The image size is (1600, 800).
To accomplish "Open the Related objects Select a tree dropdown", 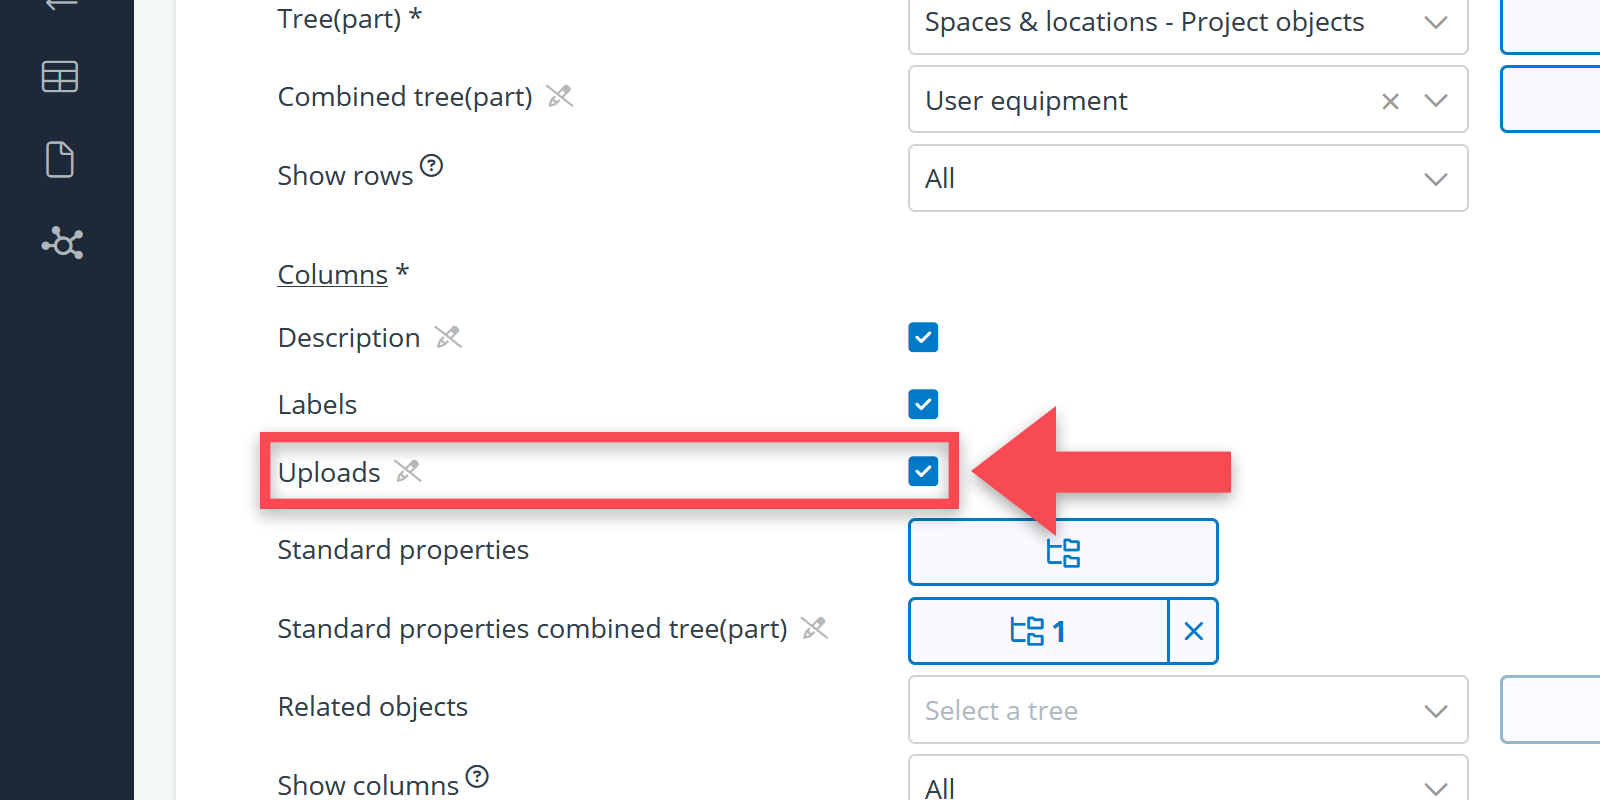I will 1187,710.
